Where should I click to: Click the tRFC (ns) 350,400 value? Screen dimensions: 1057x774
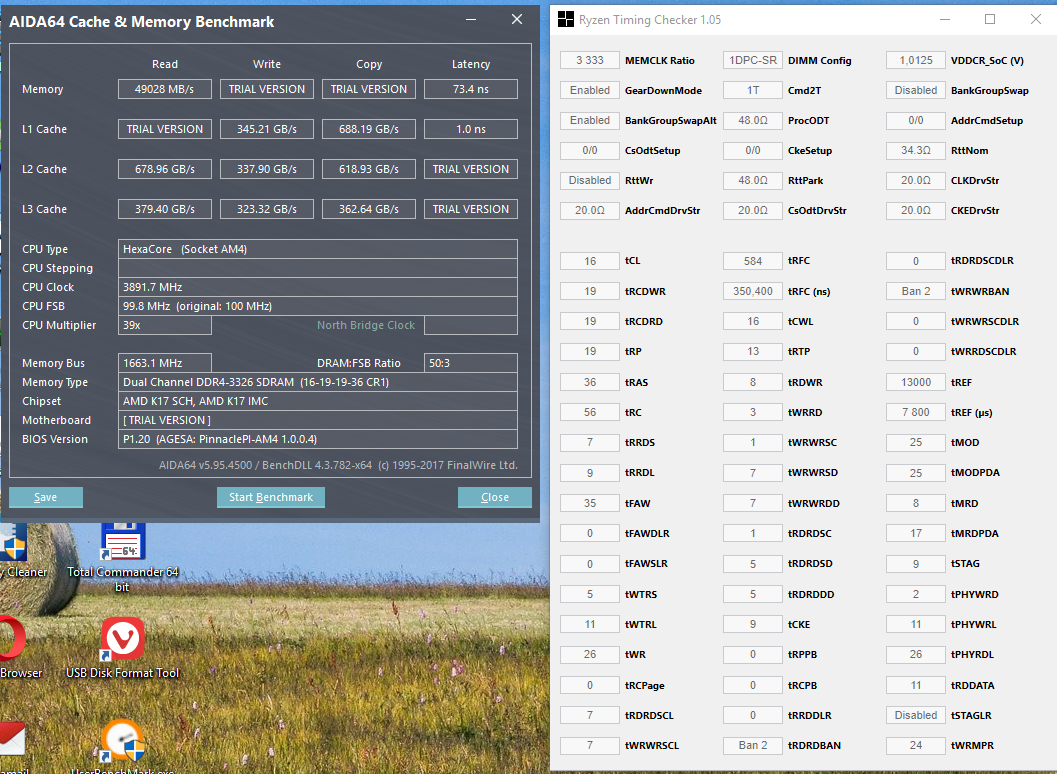coord(753,291)
